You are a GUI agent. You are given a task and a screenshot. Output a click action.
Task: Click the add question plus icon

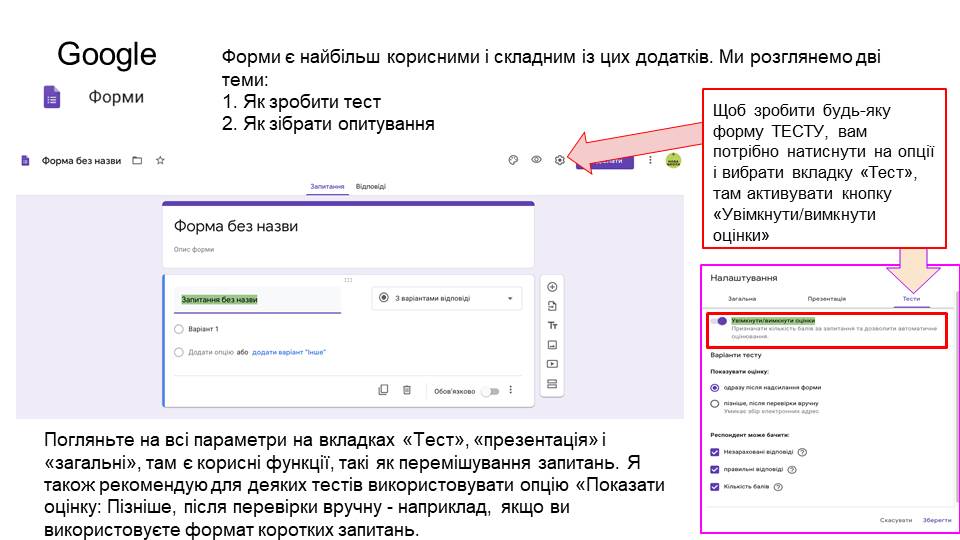click(x=551, y=287)
